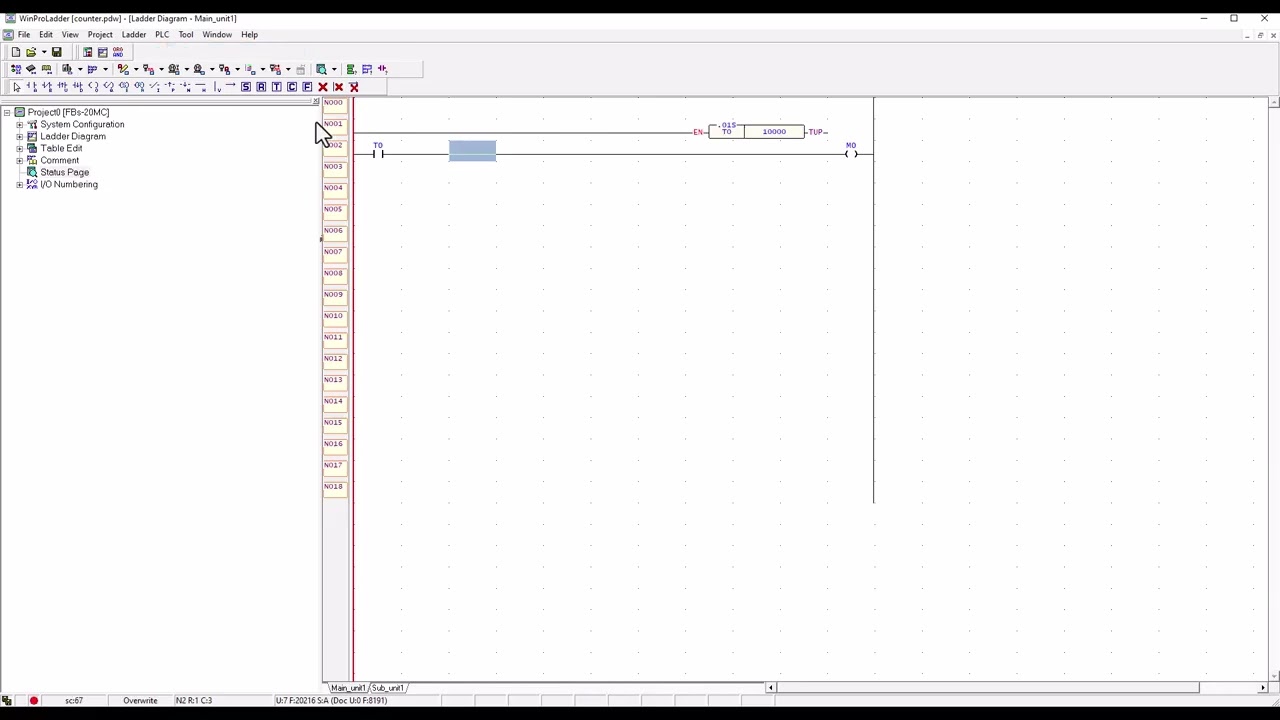The width and height of the screenshot is (1280, 720).
Task: Delete vertical line using the middle red X icon
Action: coord(338,87)
